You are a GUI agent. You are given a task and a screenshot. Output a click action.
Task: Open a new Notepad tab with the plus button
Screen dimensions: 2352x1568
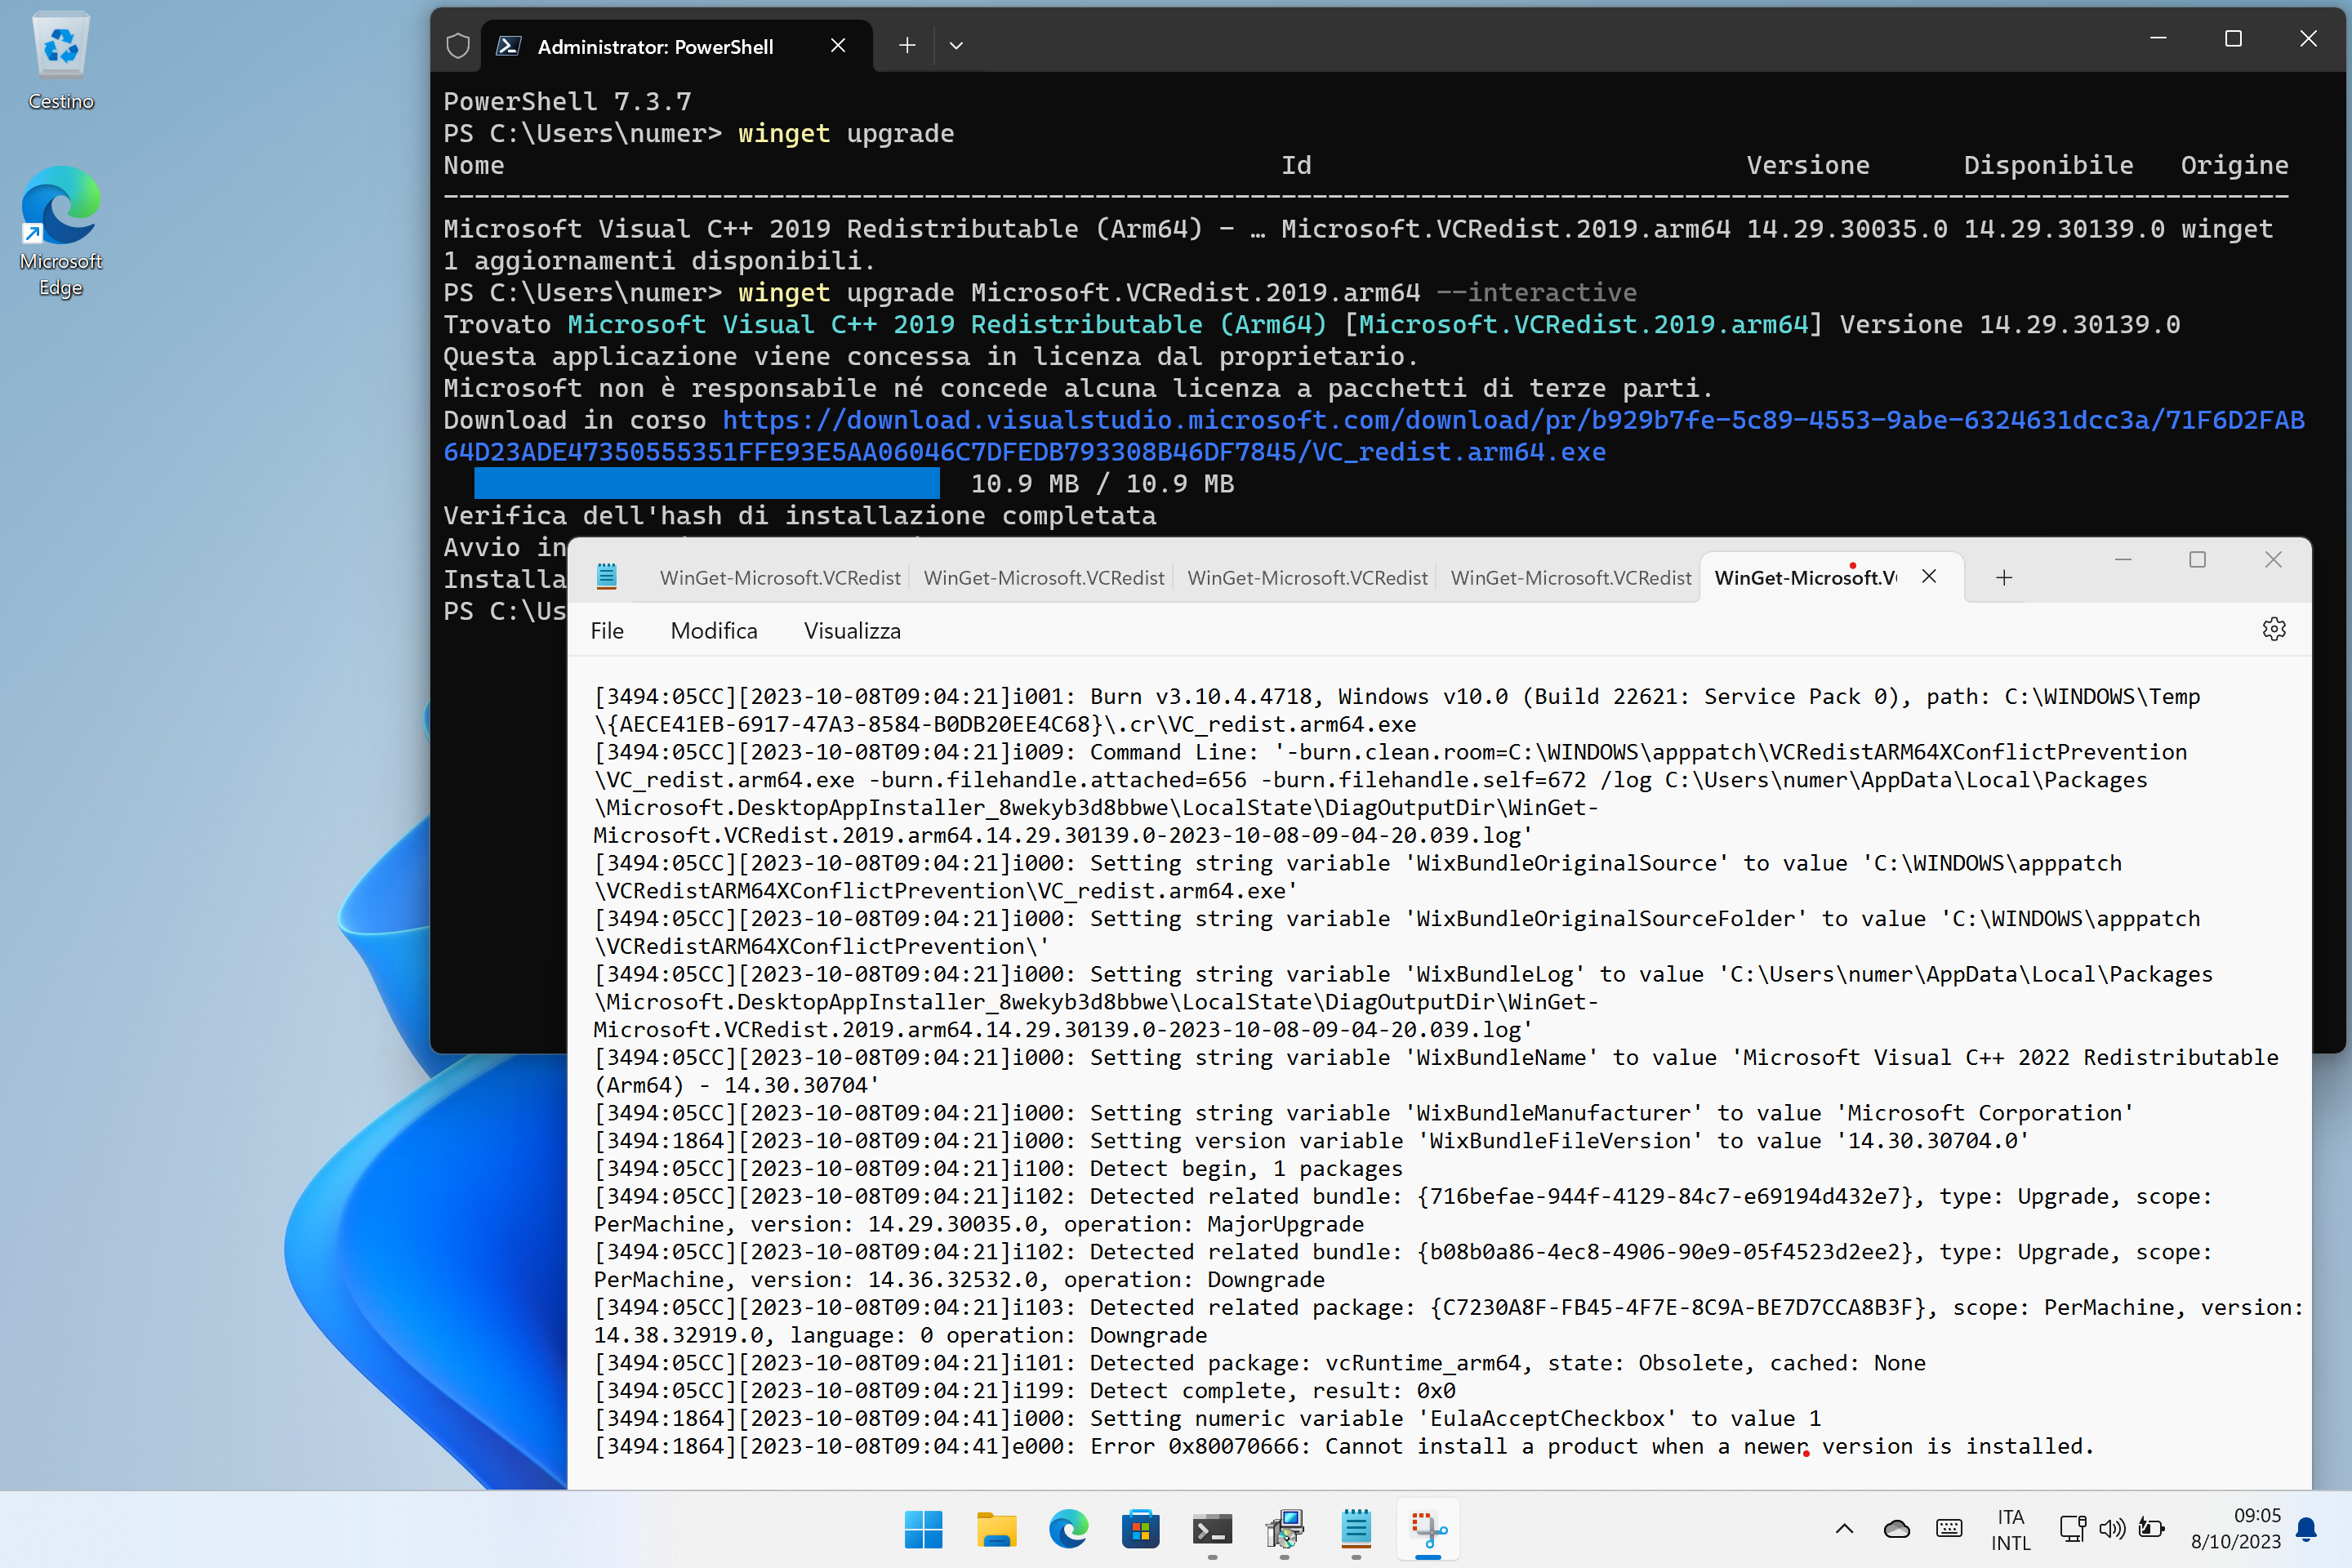coord(2004,577)
